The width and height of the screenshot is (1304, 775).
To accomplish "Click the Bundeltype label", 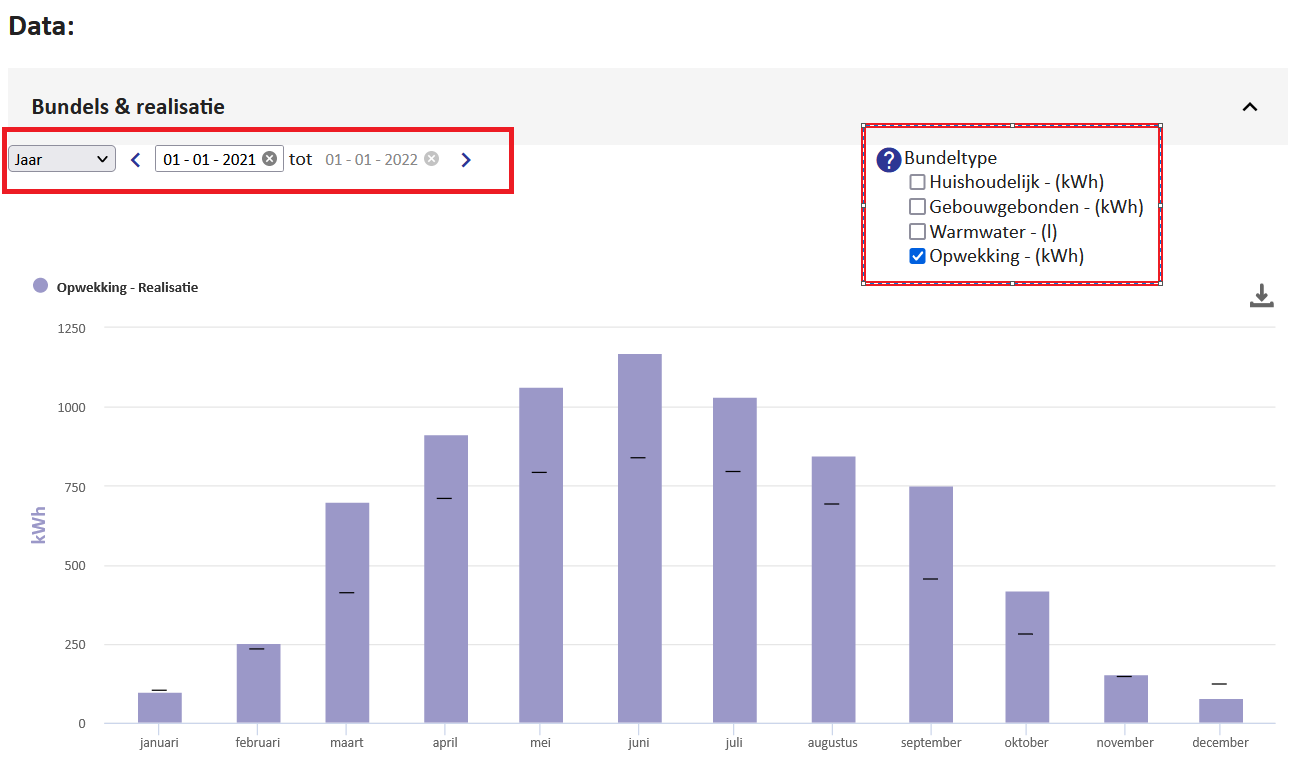I will pyautogui.click(x=951, y=158).
